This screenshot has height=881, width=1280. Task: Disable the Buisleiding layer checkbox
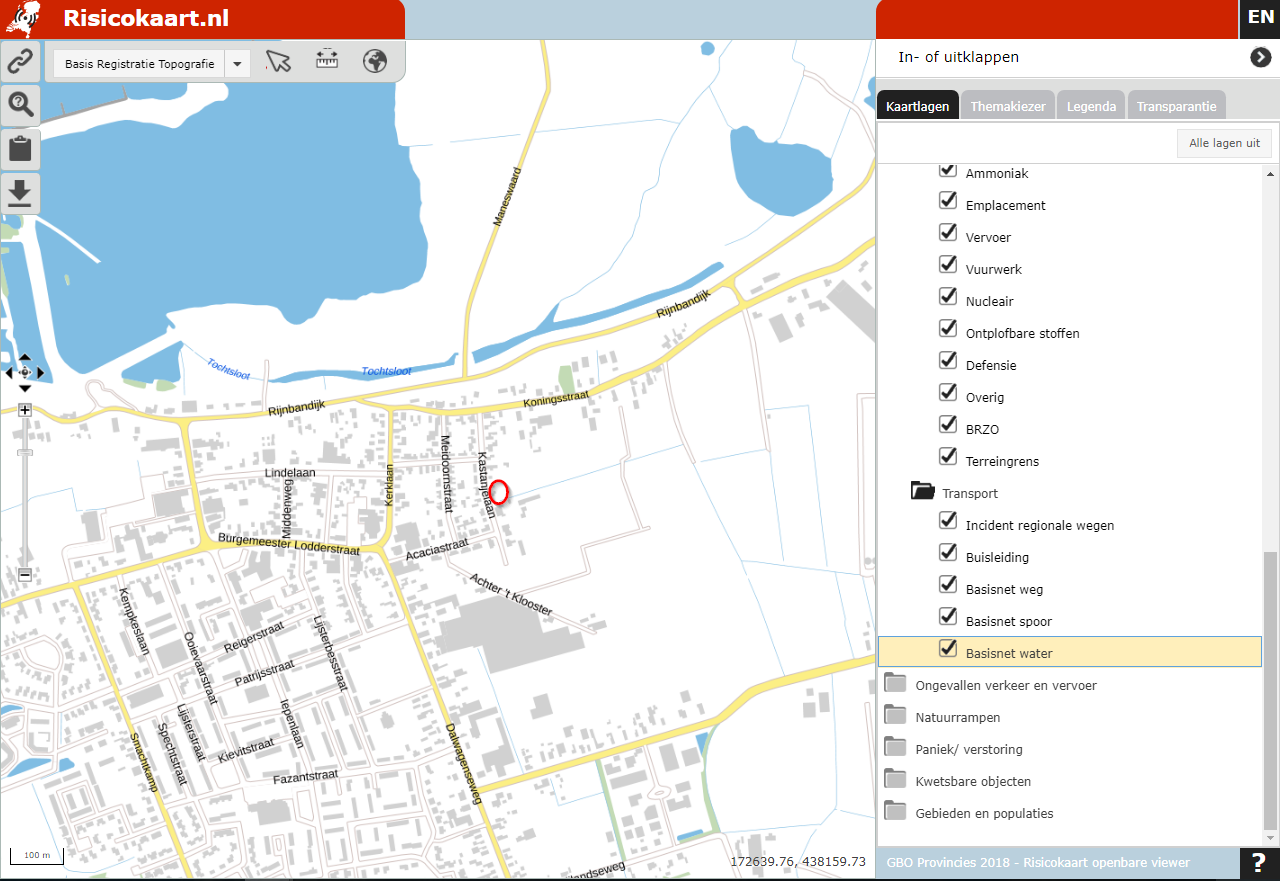948,553
